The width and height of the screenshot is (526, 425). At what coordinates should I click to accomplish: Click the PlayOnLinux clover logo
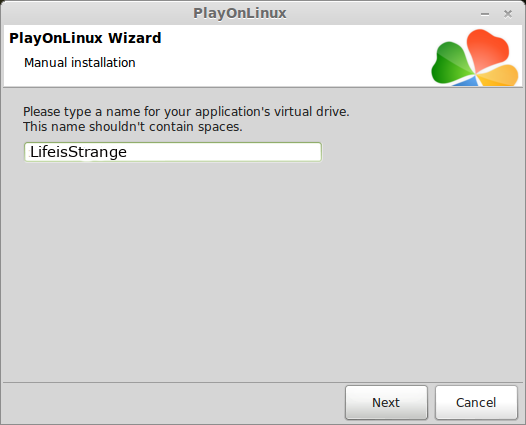point(475,57)
